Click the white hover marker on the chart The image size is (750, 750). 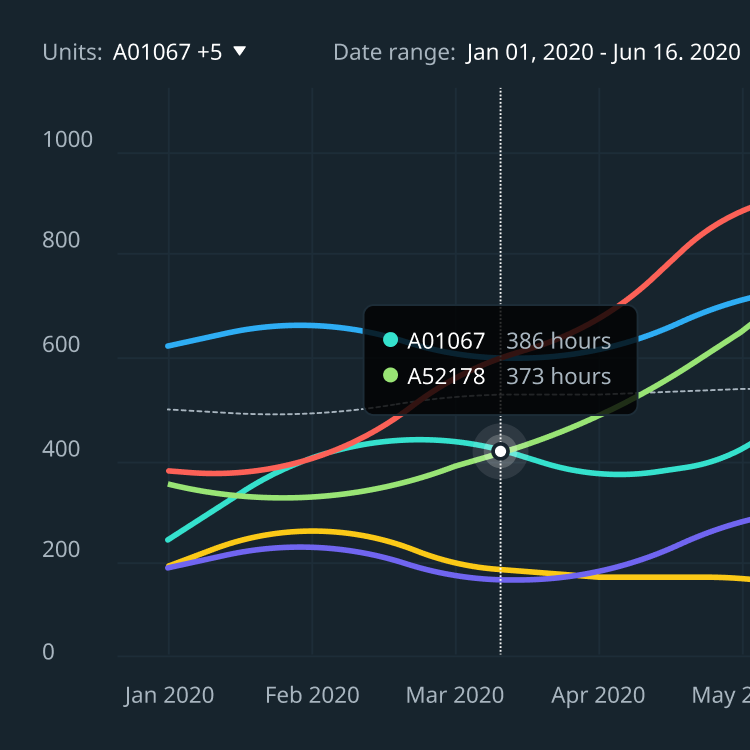pos(500,452)
